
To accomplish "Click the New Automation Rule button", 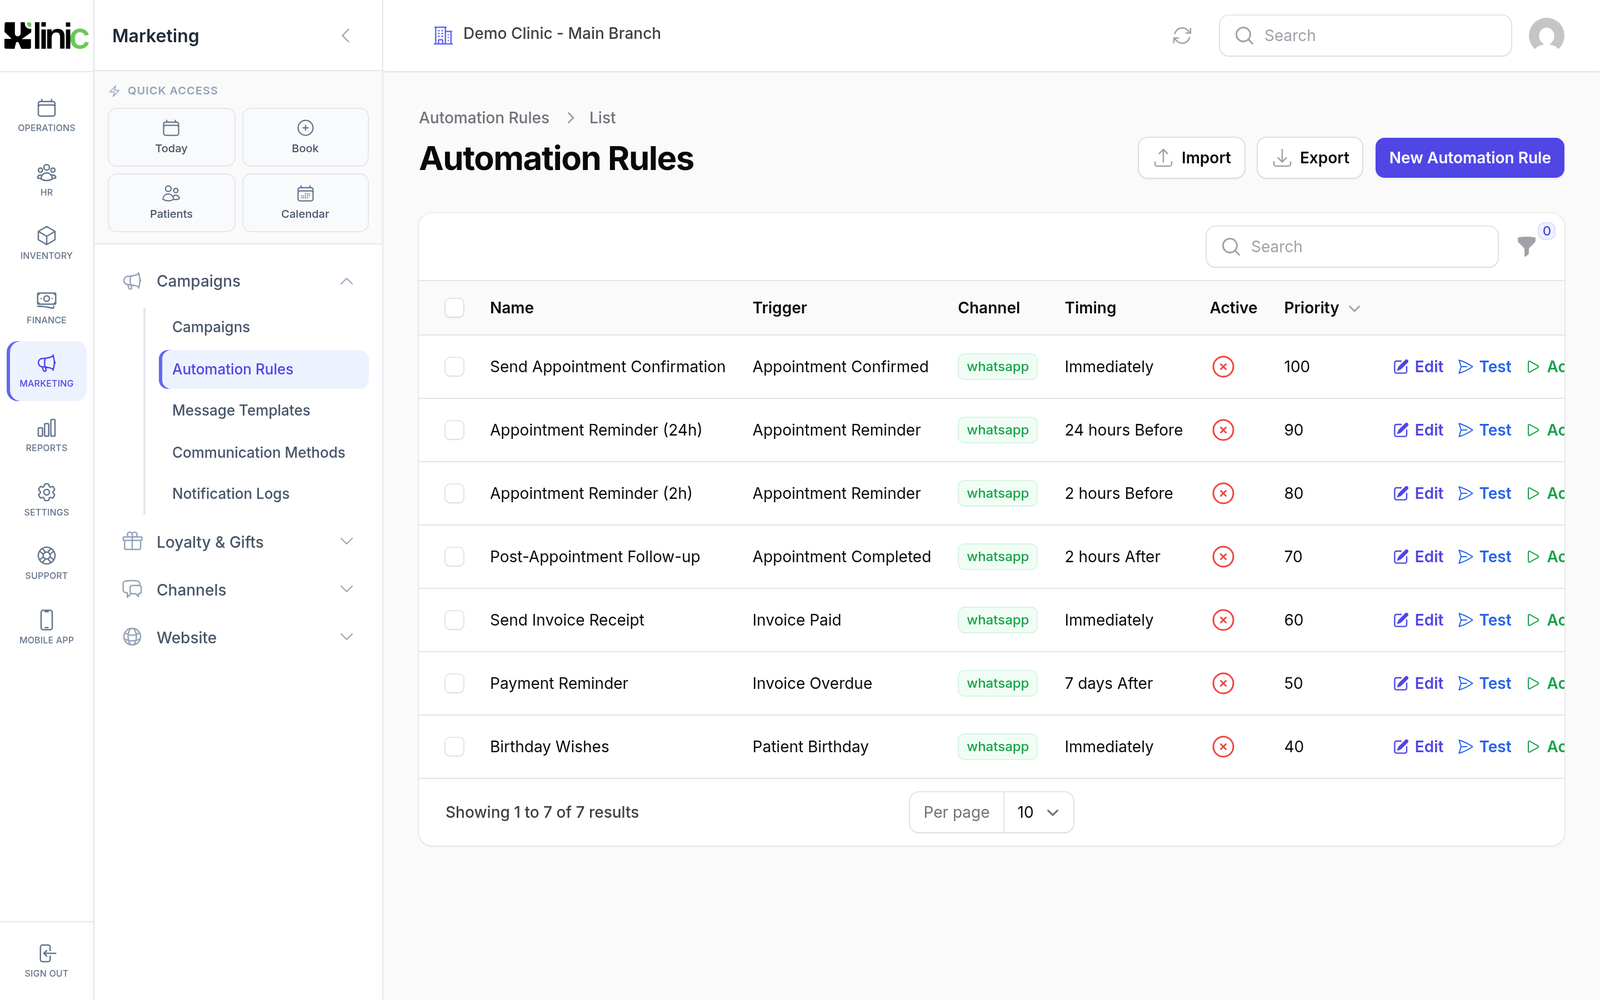I will 1469,158.
